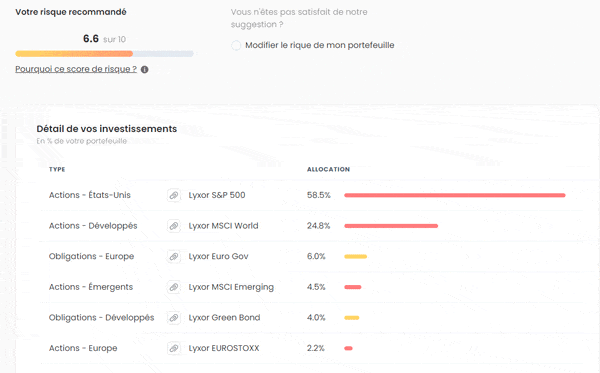Click the recommended risk score progress bar

pos(104,54)
